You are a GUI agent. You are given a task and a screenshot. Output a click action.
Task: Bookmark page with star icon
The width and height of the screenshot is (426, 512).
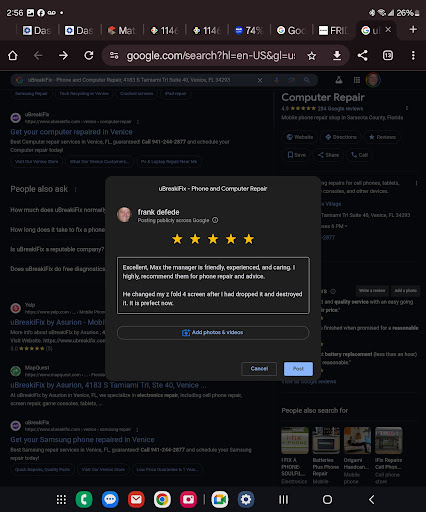(x=312, y=56)
